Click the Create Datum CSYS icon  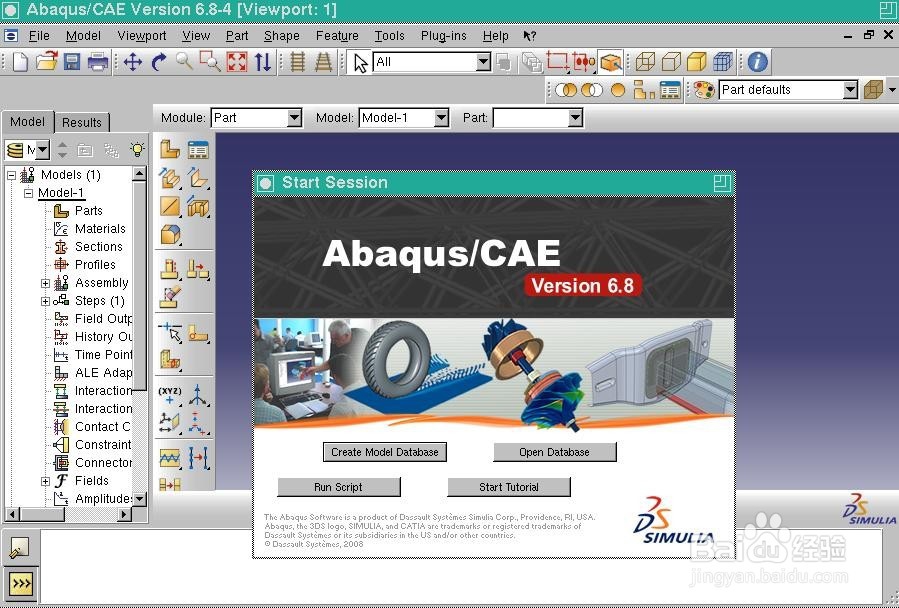coord(198,423)
